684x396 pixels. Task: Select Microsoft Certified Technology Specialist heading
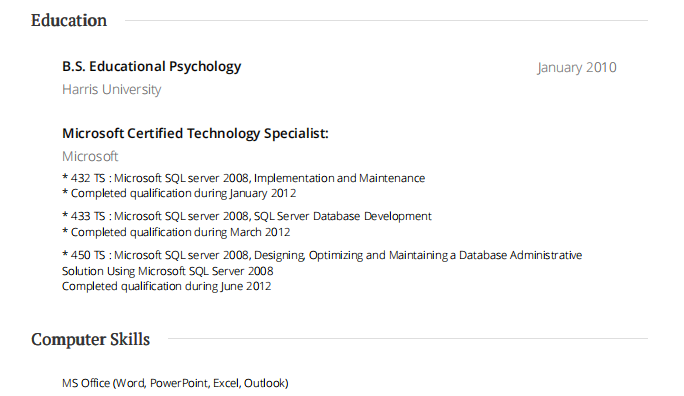(x=195, y=133)
